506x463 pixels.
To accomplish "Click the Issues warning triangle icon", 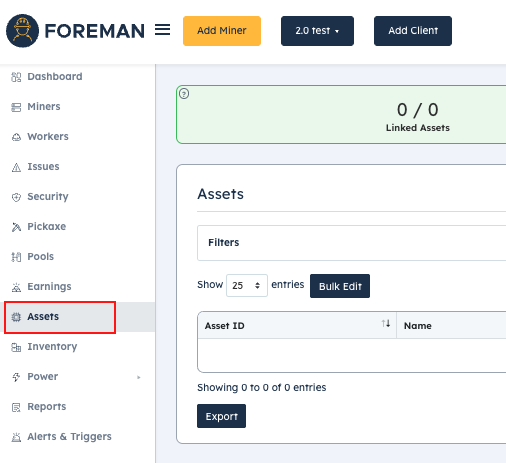I will (x=16, y=167).
